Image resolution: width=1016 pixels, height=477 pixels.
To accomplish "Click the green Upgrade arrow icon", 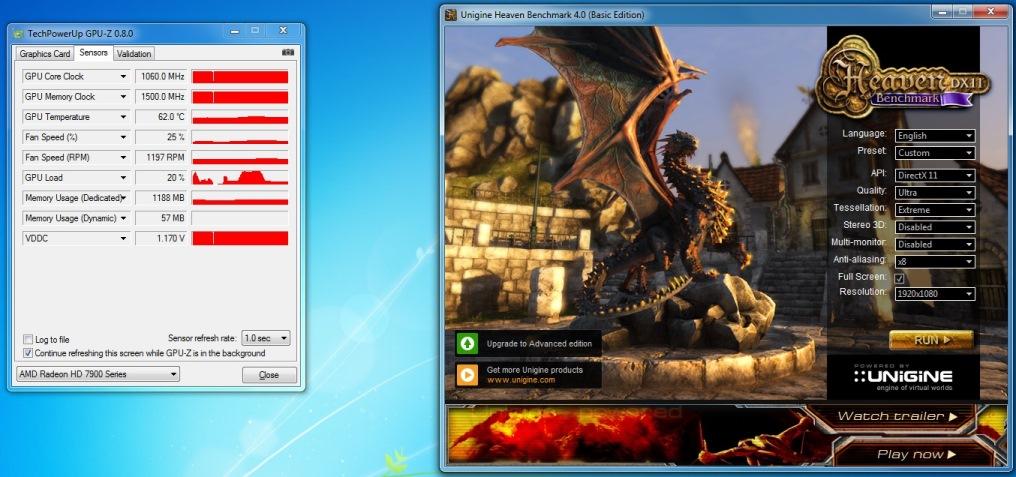I will tap(467, 343).
